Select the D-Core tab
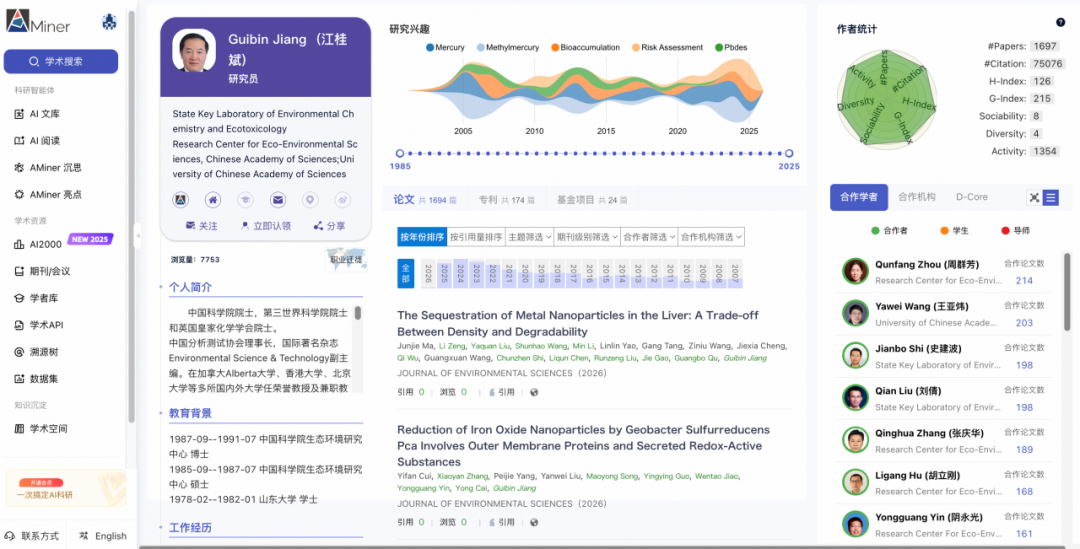Image resolution: width=1080 pixels, height=549 pixels. (971, 197)
